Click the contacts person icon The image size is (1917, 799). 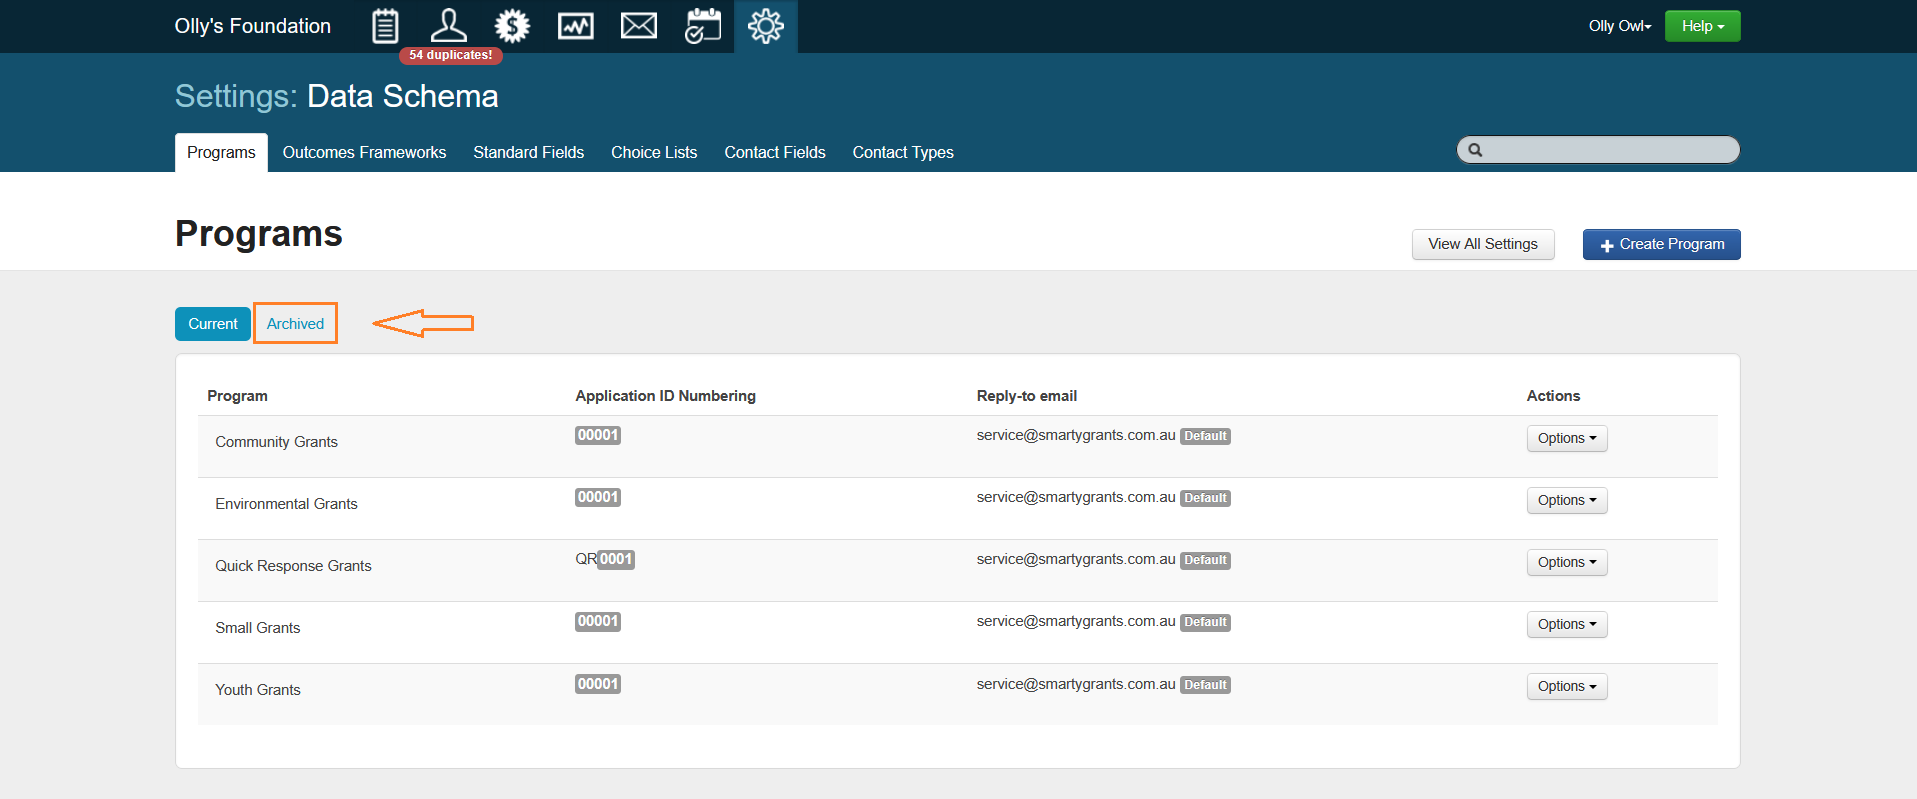448,26
